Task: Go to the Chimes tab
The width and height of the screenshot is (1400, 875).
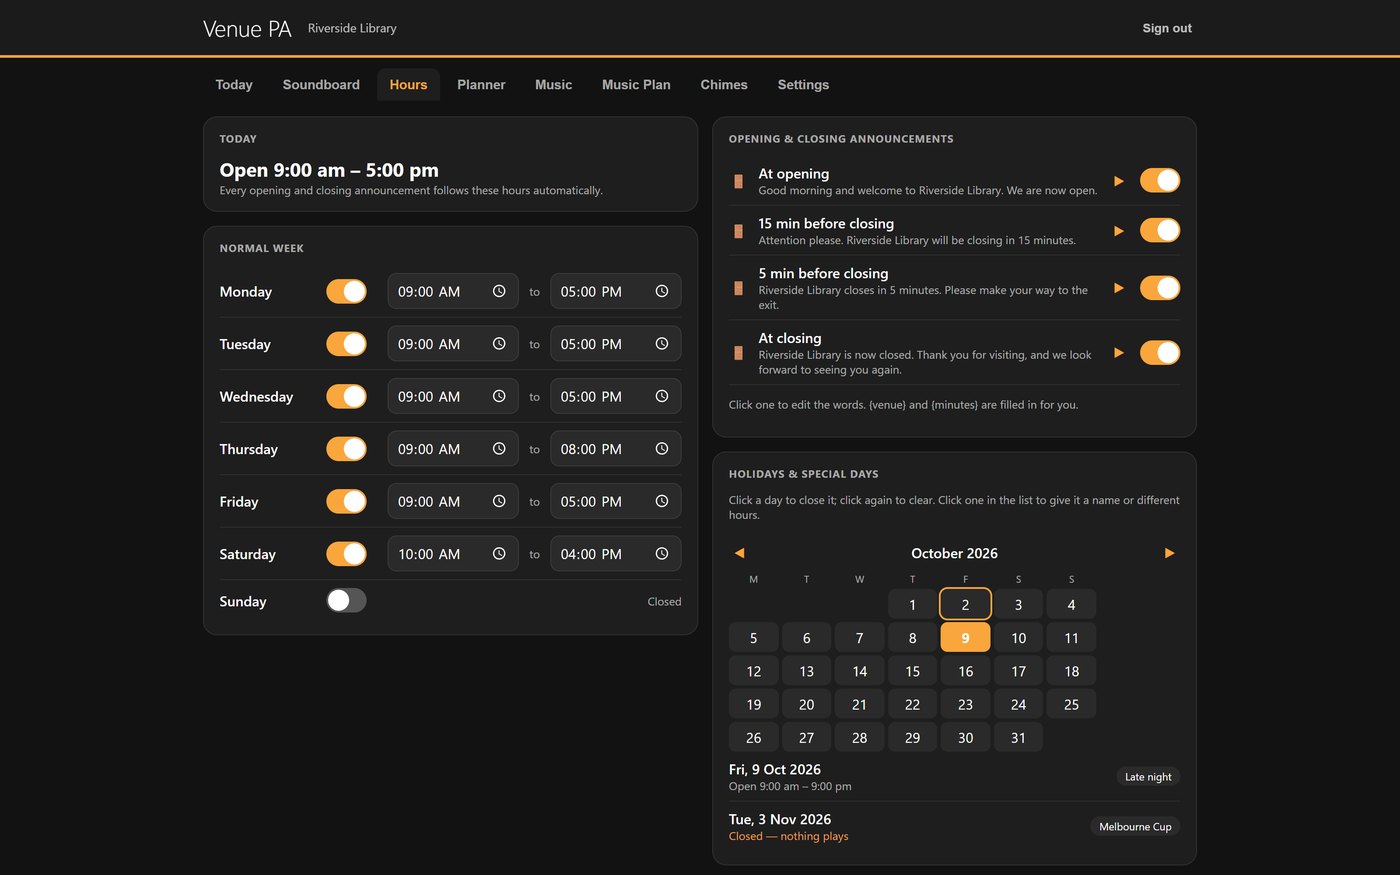Action: pyautogui.click(x=724, y=85)
